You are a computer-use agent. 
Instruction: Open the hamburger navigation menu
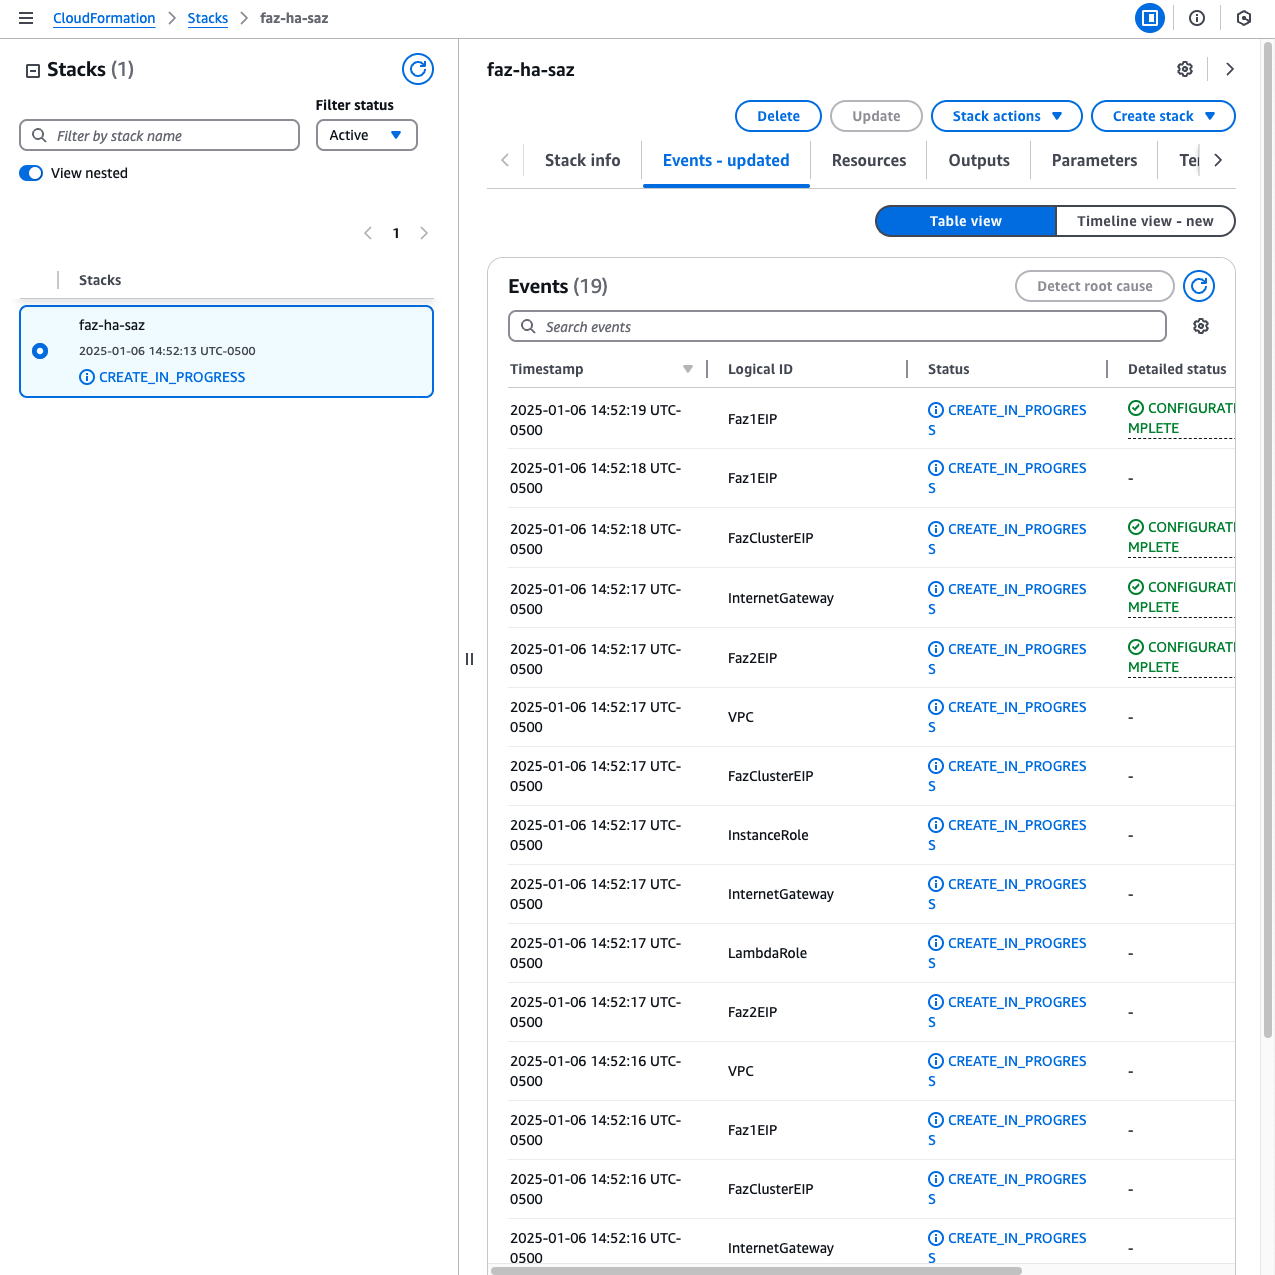(26, 18)
